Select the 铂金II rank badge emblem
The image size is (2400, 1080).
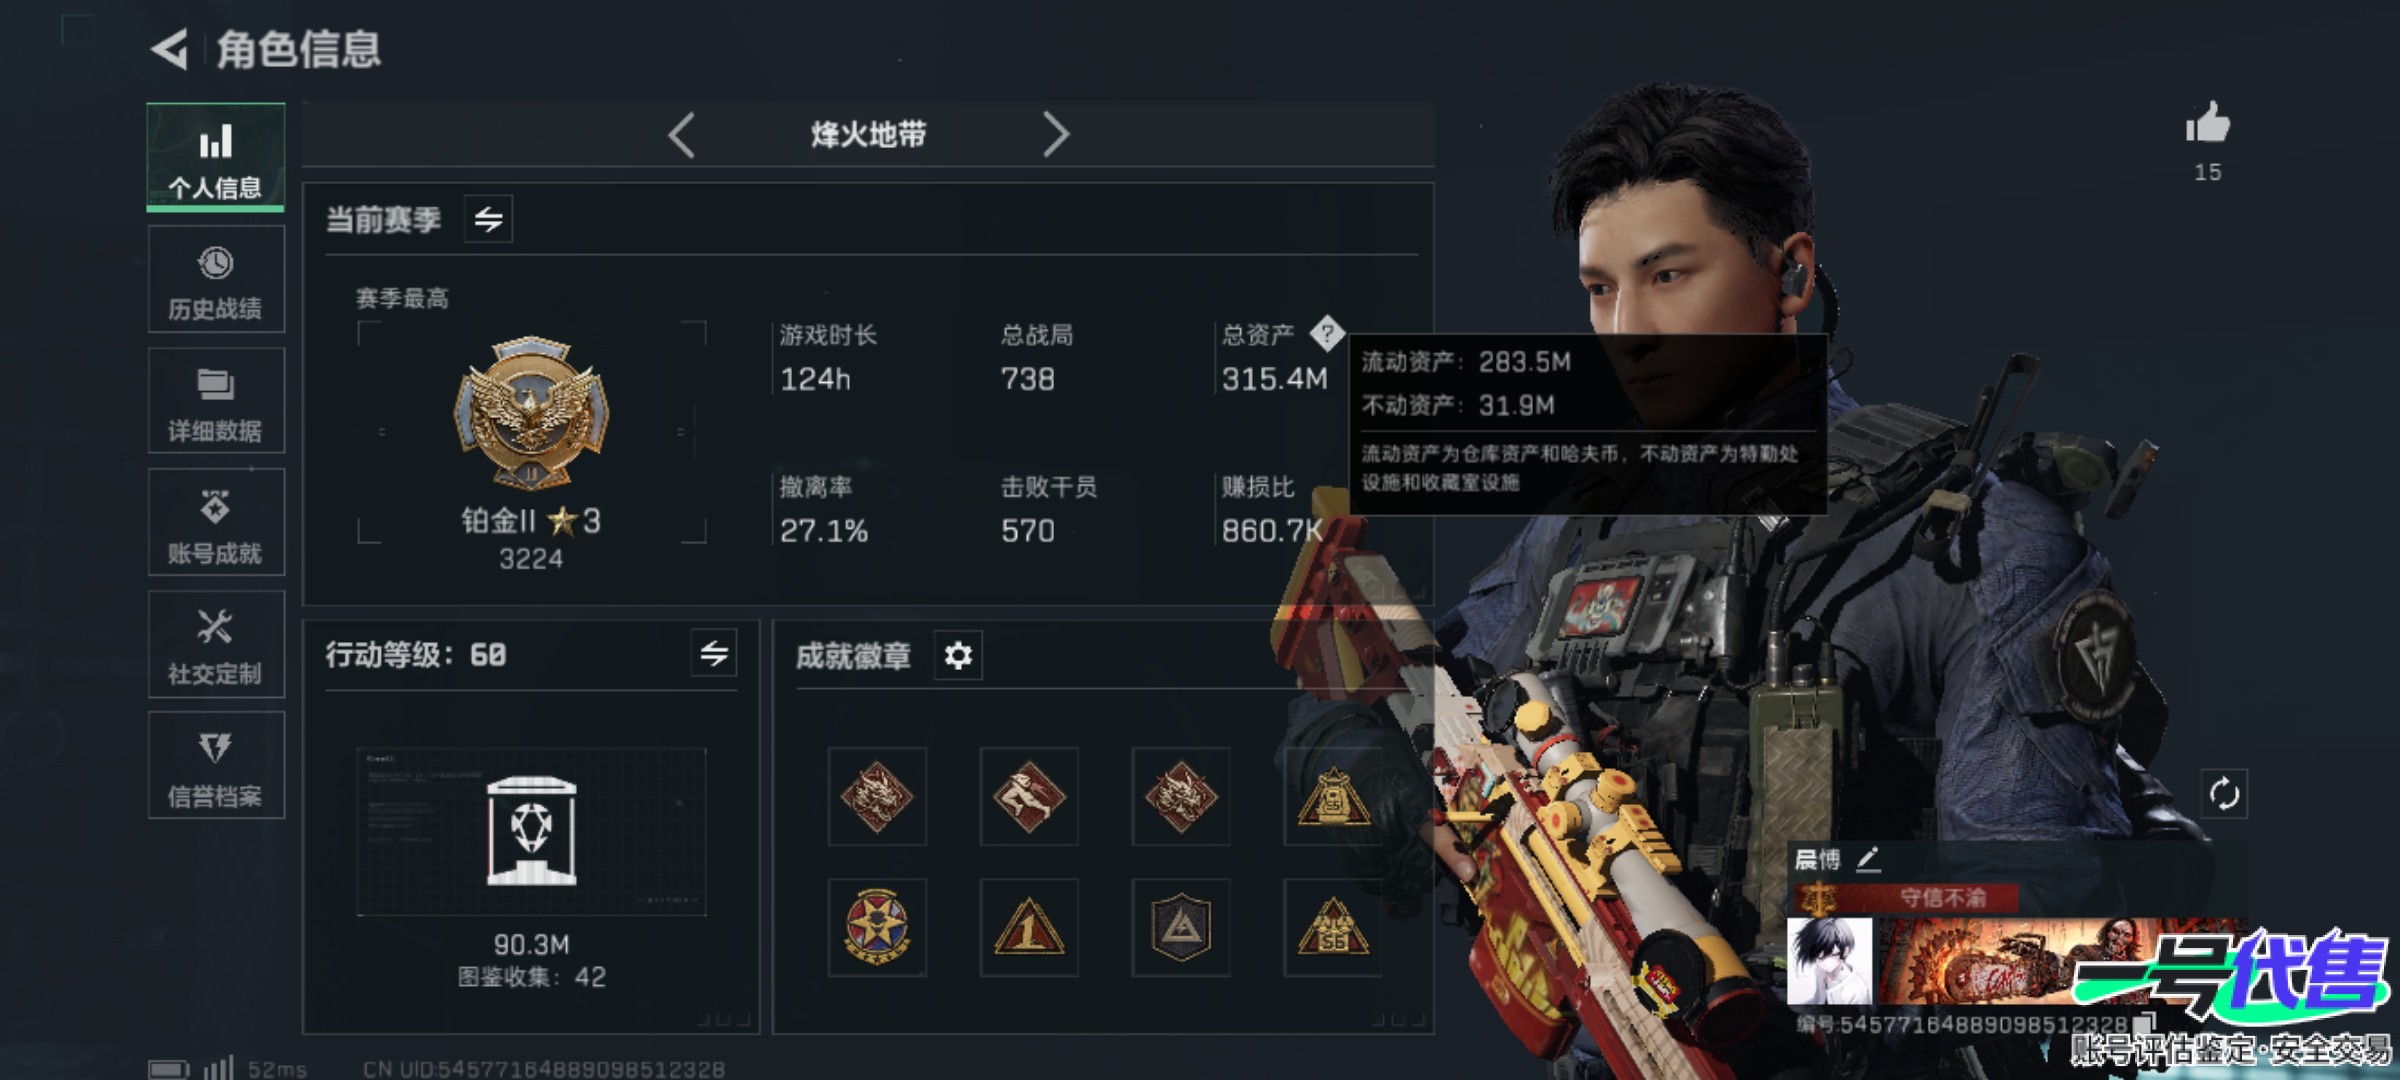click(x=531, y=412)
